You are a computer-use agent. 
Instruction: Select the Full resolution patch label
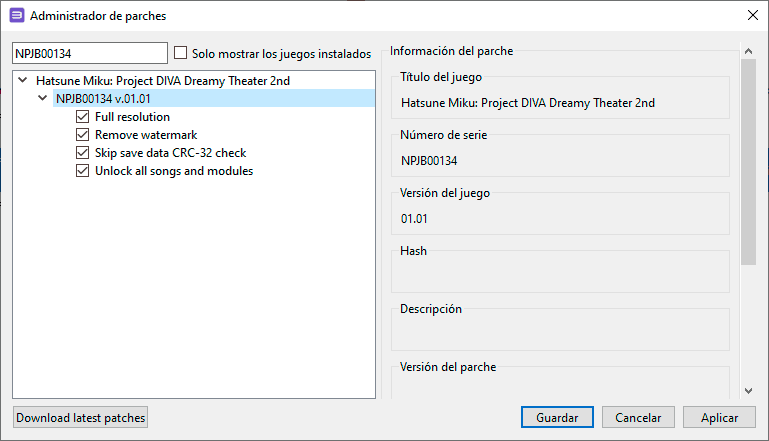click(x=132, y=117)
